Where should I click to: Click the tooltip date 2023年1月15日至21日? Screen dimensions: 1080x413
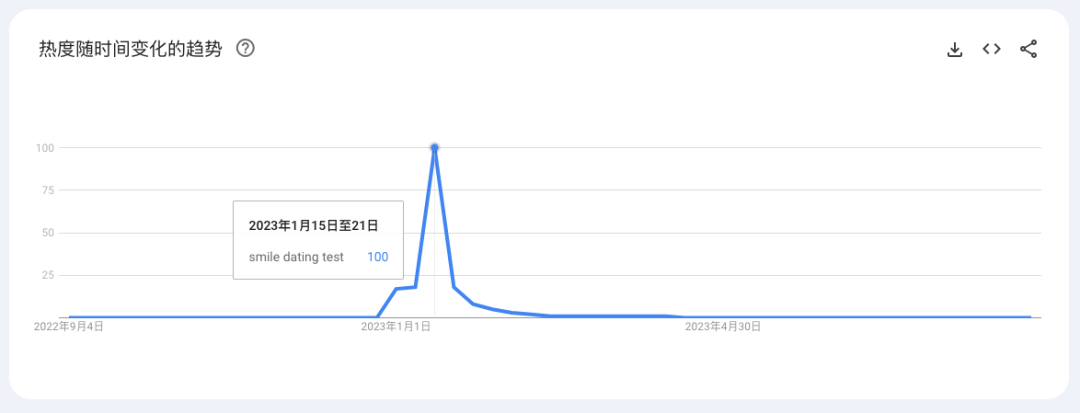click(313, 226)
